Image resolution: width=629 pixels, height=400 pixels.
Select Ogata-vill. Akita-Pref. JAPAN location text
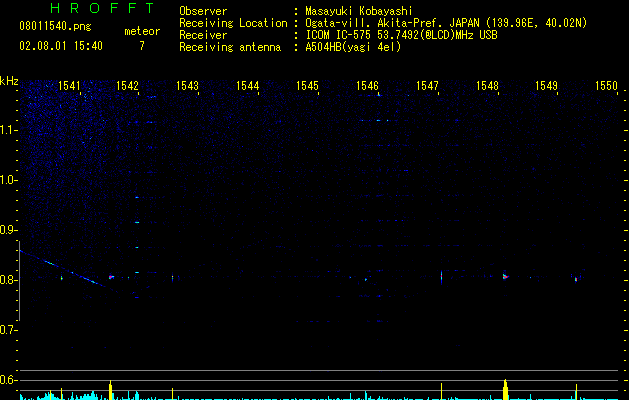point(446,23)
